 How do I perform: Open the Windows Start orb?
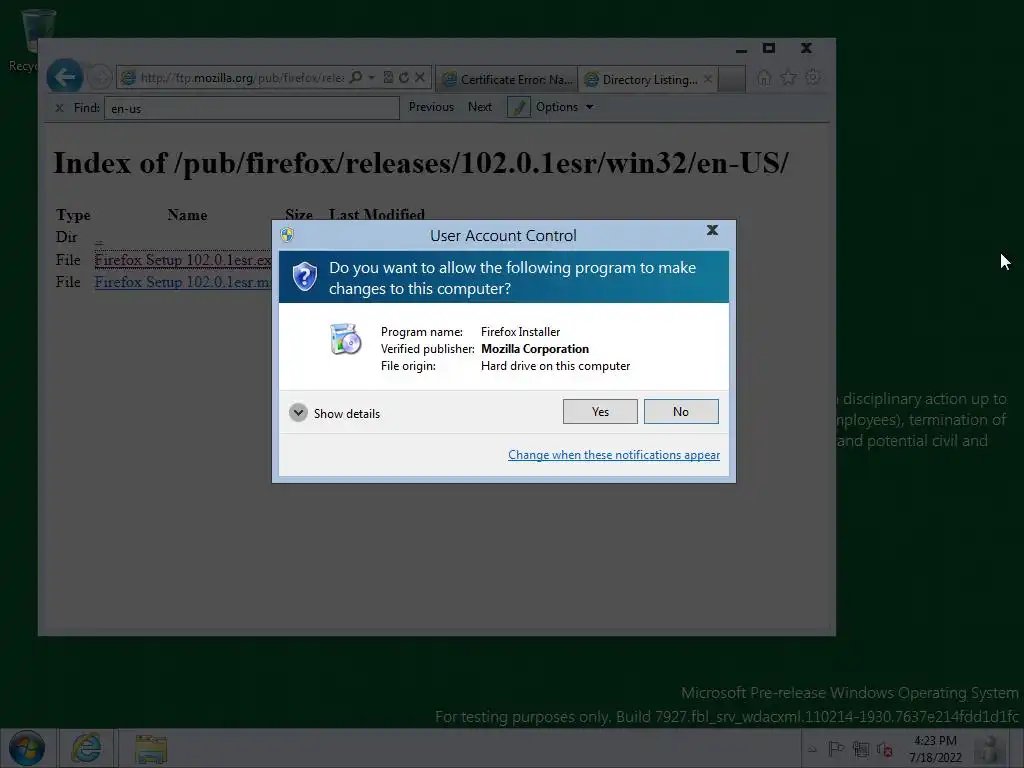[27, 748]
